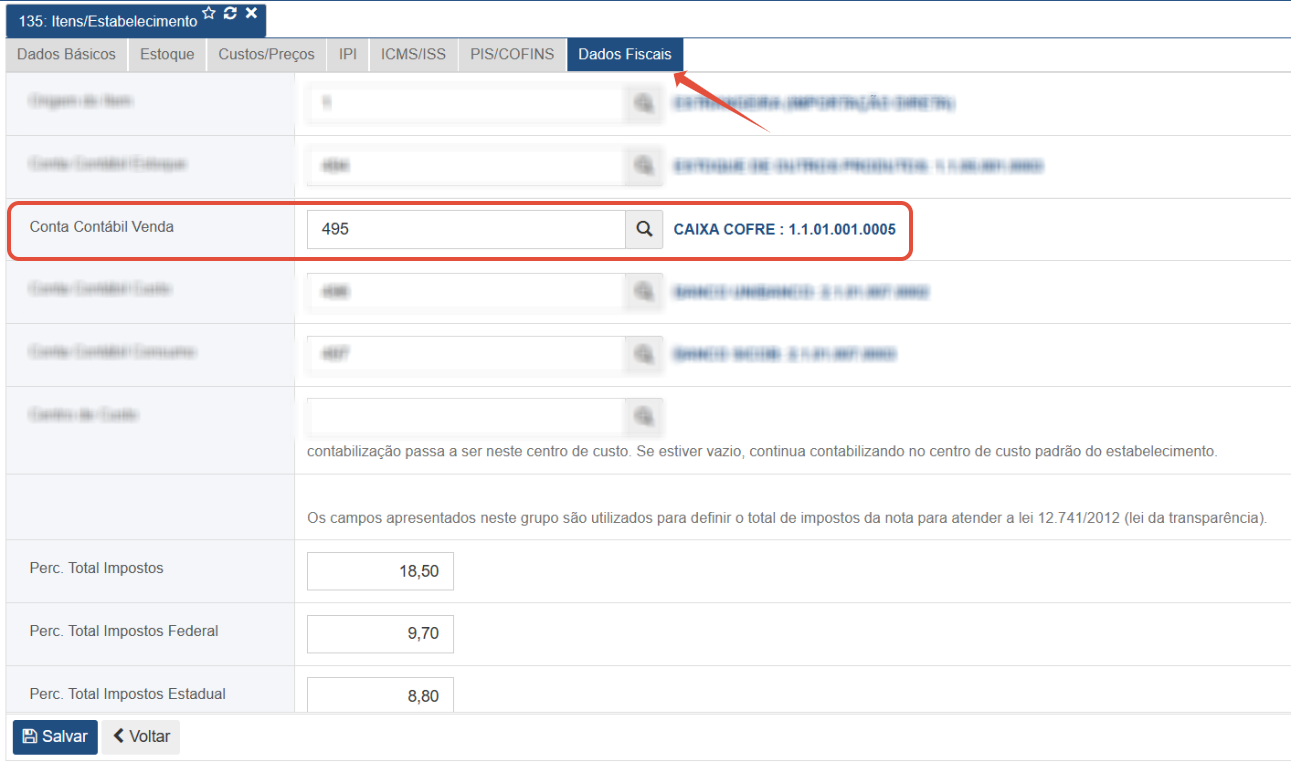Click the lei da transparência description text
Image resolution: width=1291 pixels, height=762 pixels.
[788, 518]
